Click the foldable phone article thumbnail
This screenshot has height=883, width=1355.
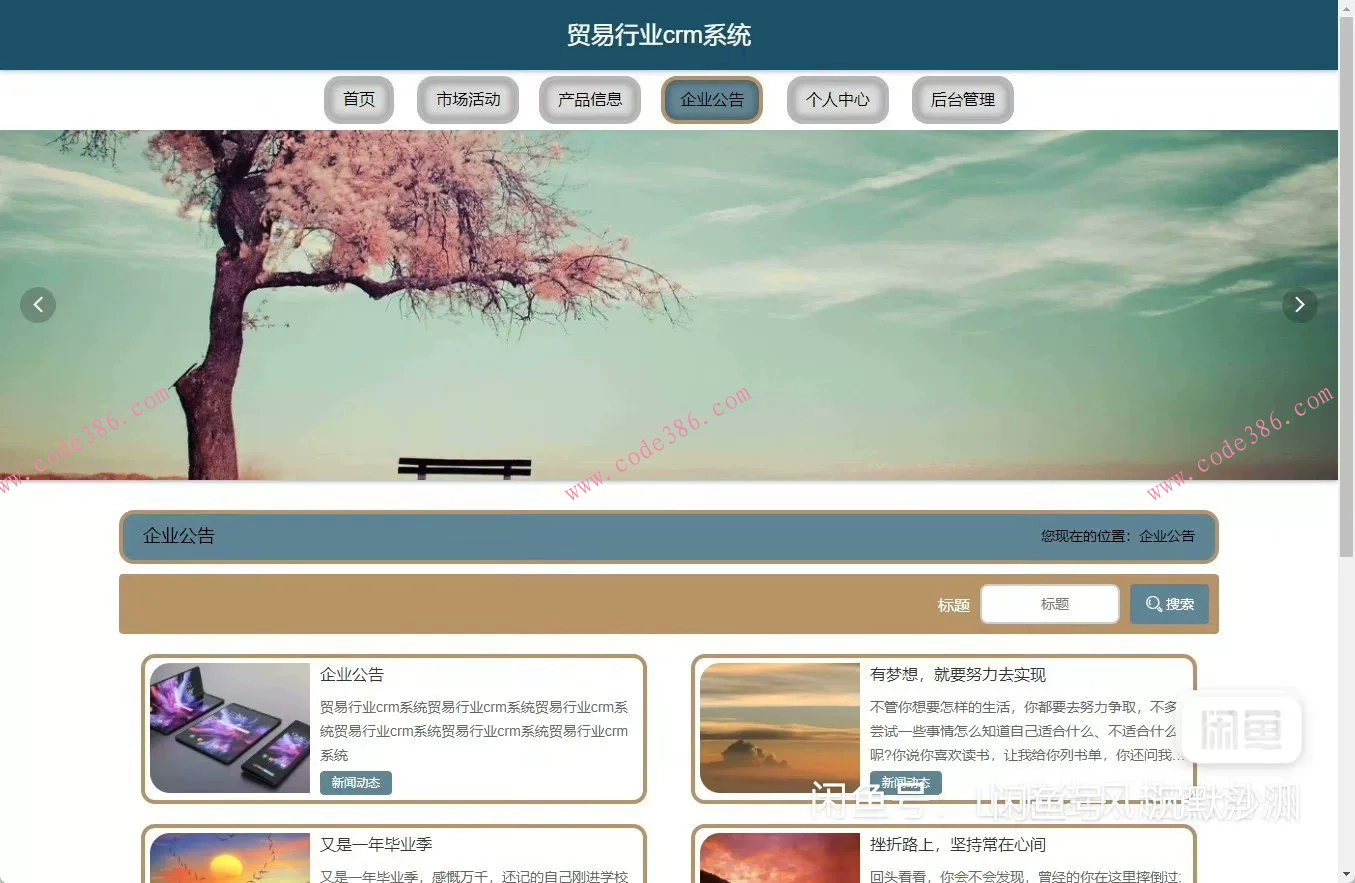(229, 728)
